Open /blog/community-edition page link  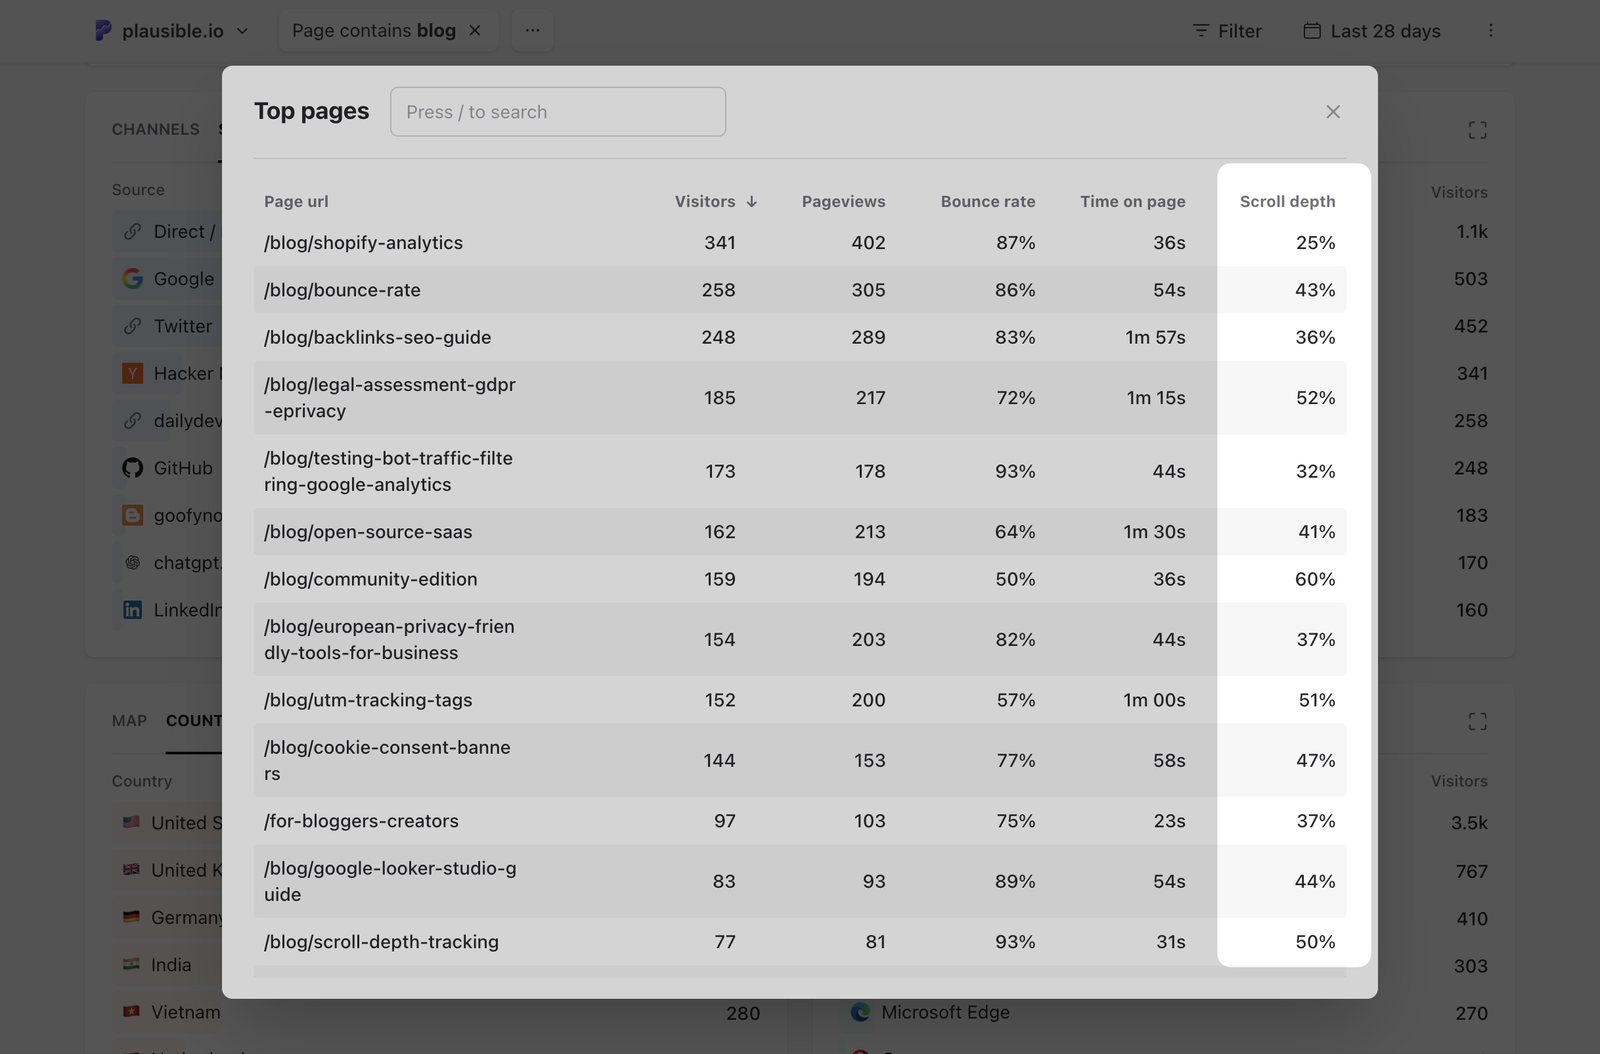click(370, 579)
